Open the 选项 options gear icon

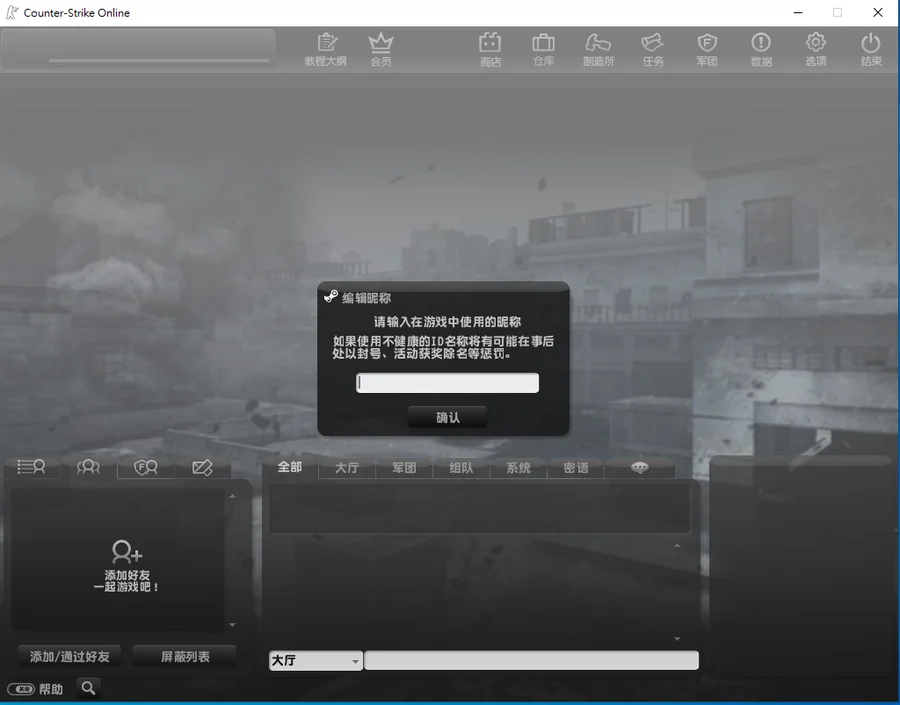pos(816,49)
